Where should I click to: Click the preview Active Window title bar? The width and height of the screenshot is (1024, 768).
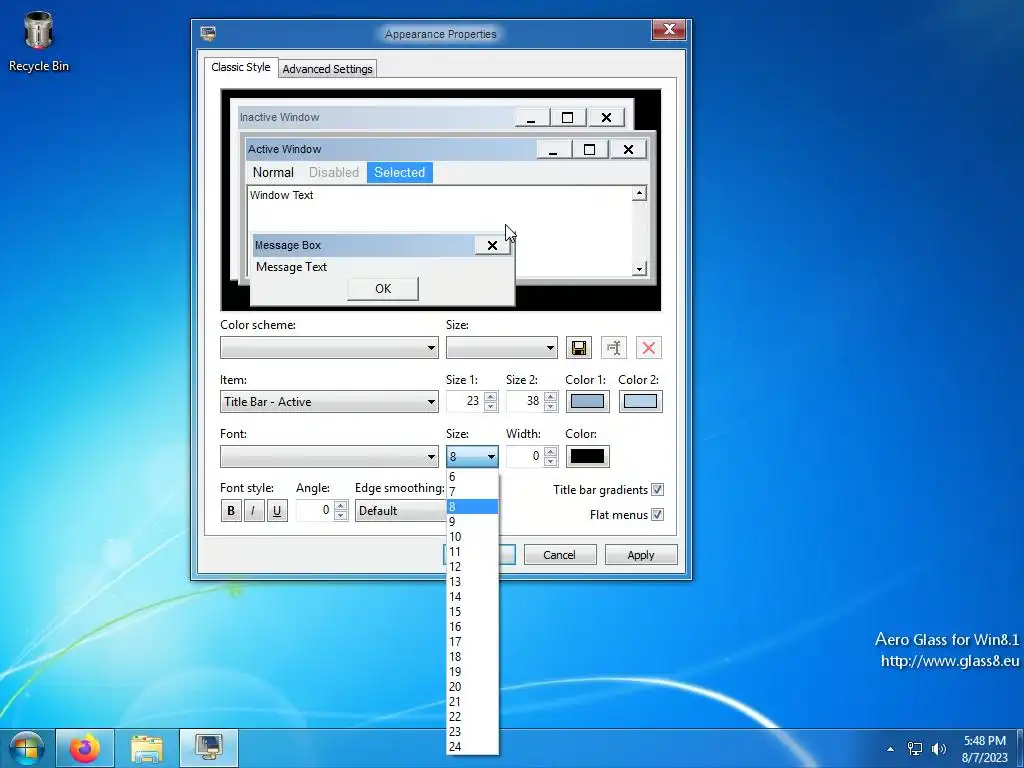point(392,150)
